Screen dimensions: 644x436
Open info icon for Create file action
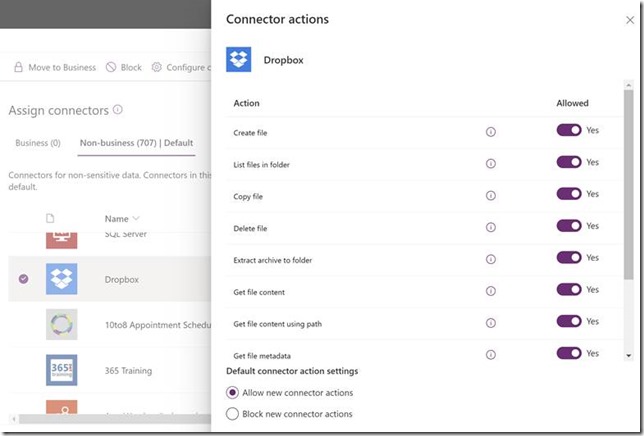tap(490, 132)
